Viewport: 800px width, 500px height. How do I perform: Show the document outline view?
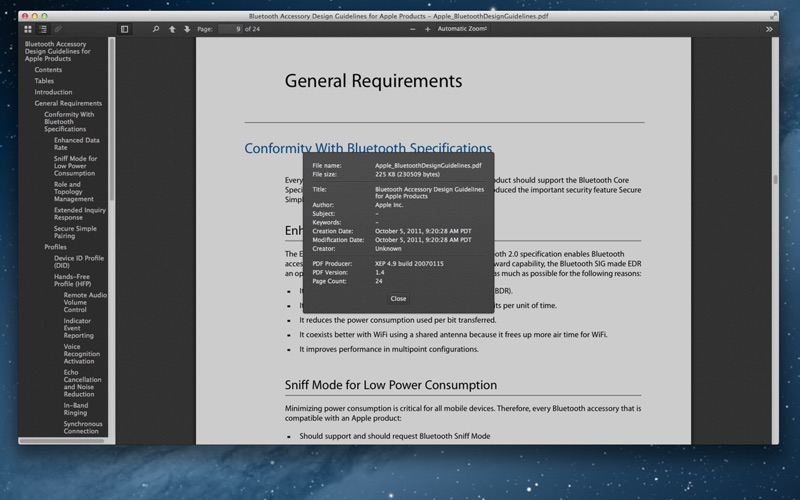point(43,29)
